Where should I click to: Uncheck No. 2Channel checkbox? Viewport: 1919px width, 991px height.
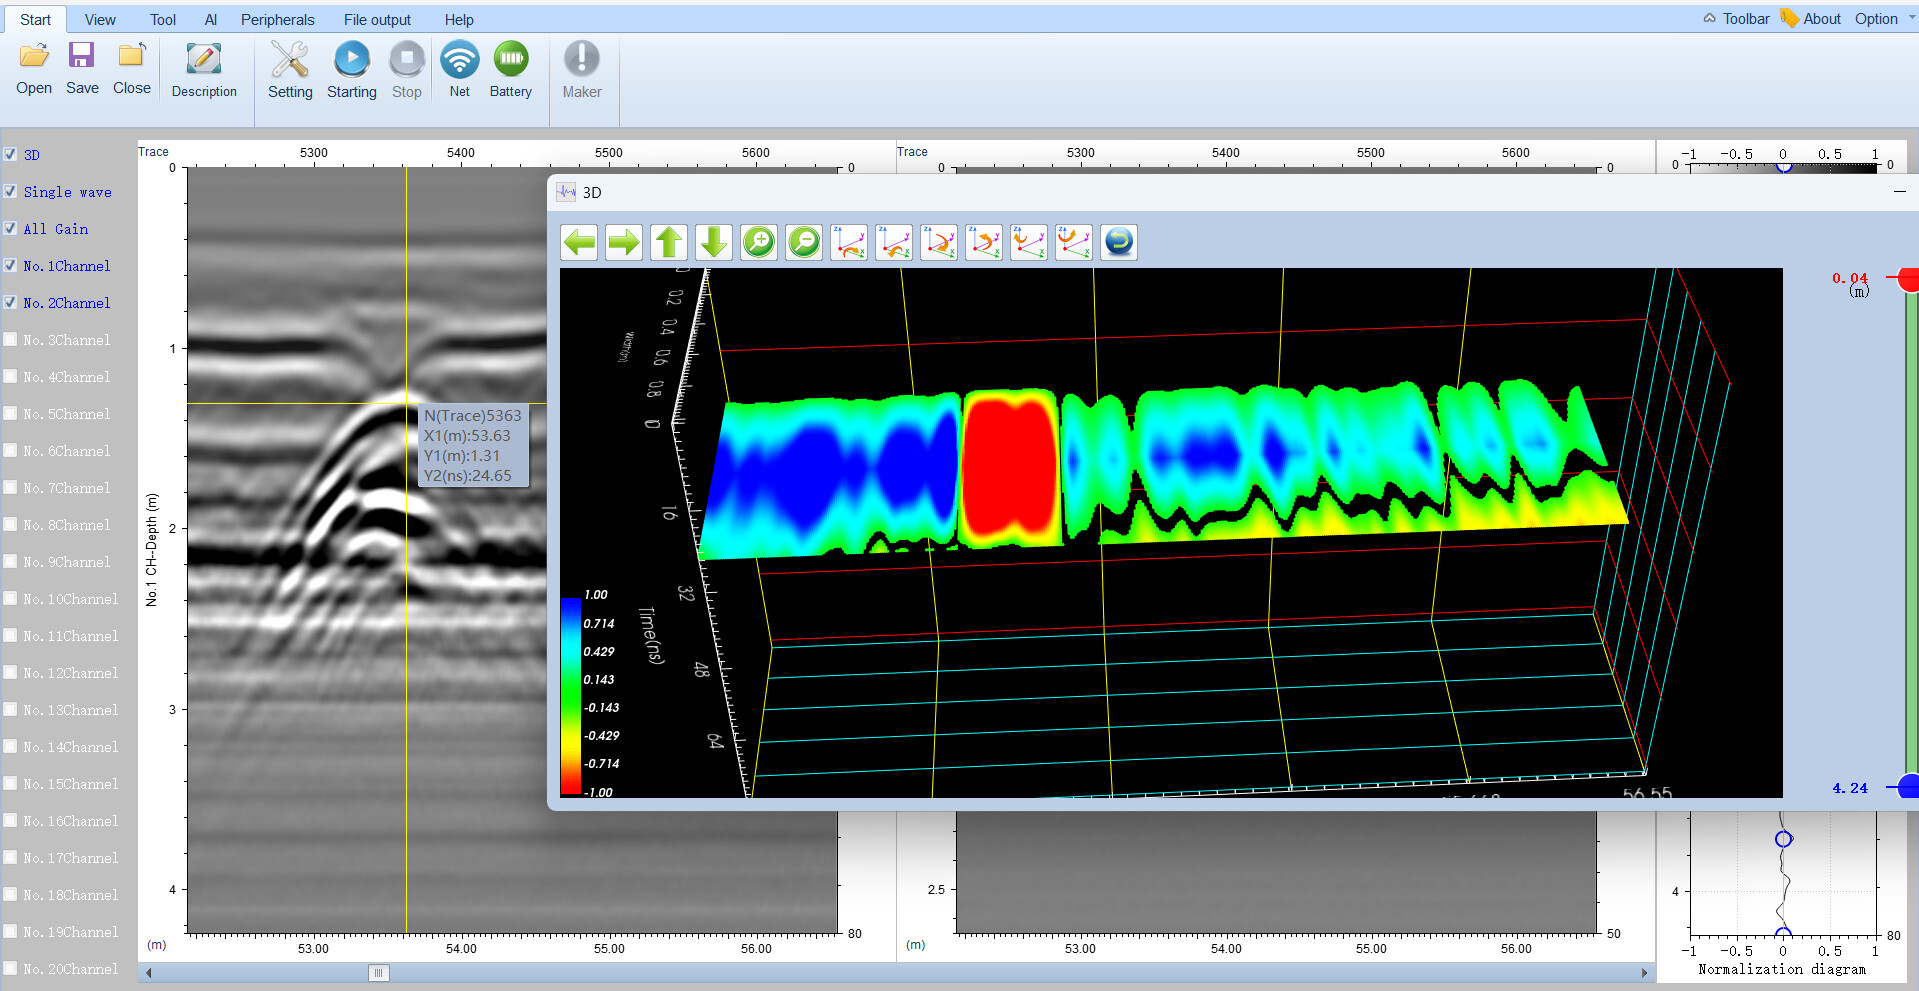pos(10,302)
